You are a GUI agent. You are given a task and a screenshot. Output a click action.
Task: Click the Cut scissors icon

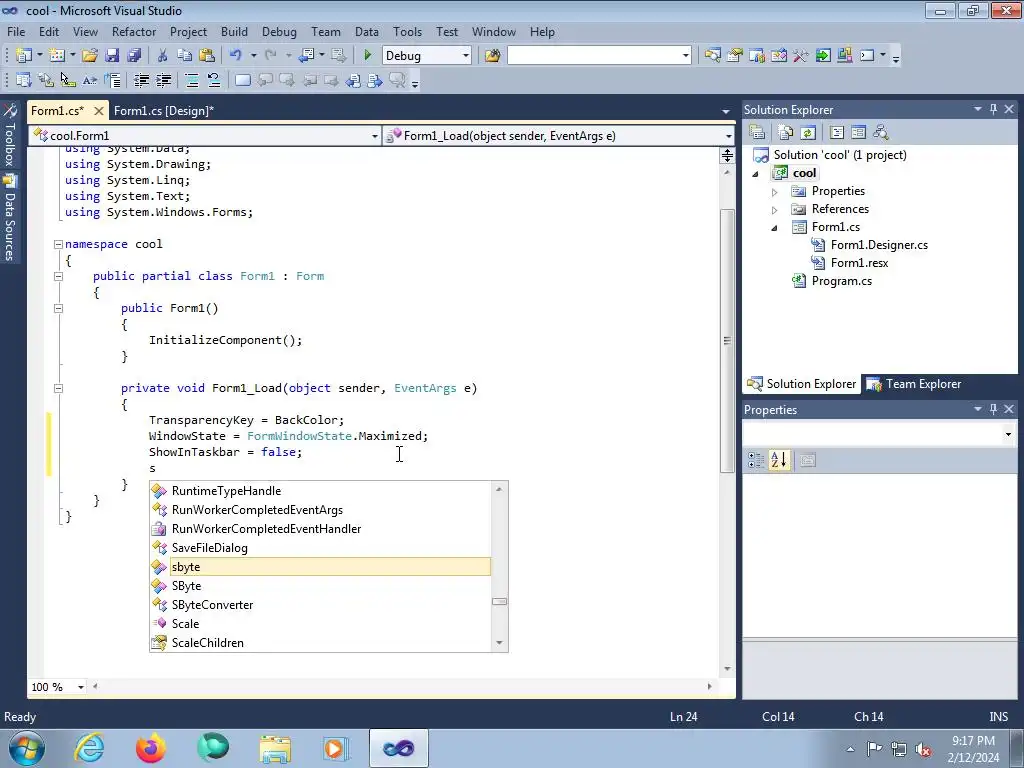(163, 56)
